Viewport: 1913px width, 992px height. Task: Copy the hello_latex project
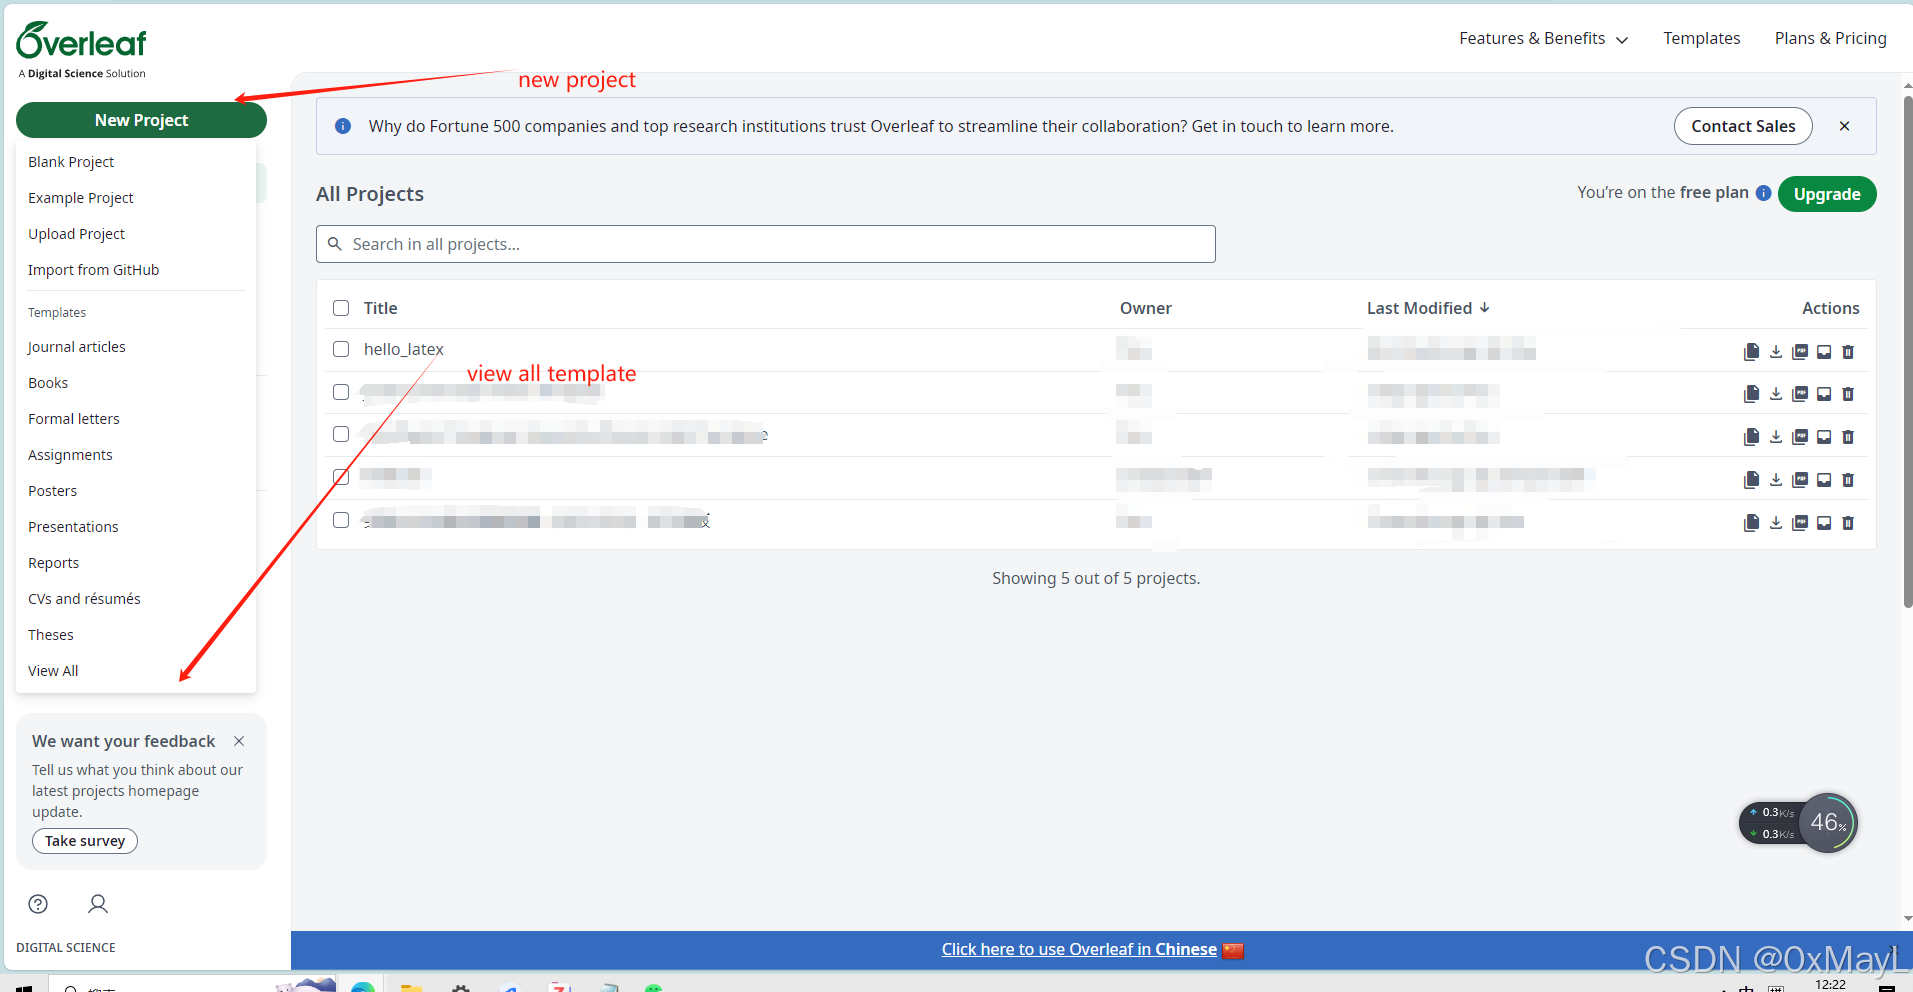pos(1751,352)
